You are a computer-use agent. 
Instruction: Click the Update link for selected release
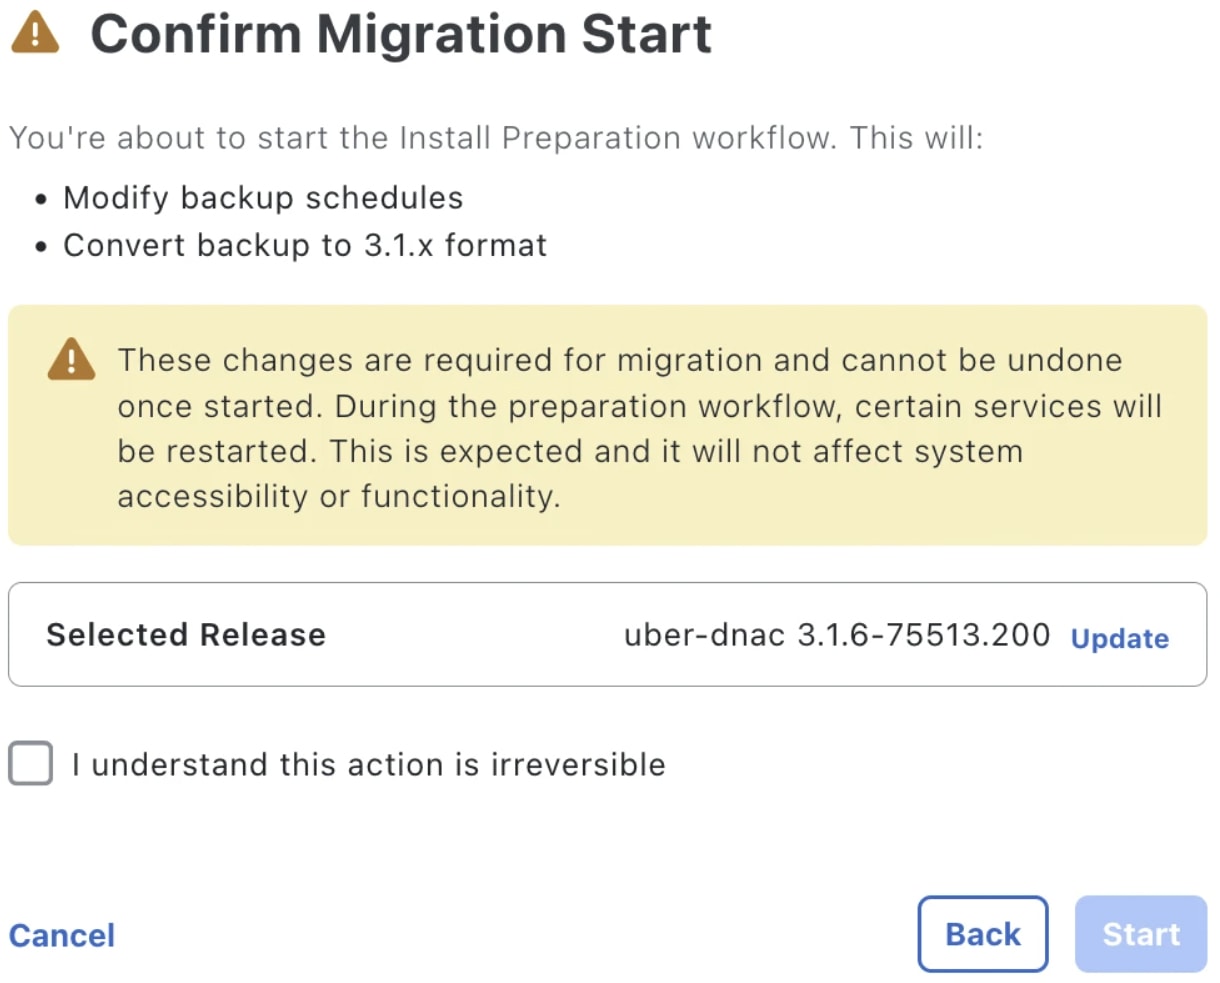tap(1119, 638)
